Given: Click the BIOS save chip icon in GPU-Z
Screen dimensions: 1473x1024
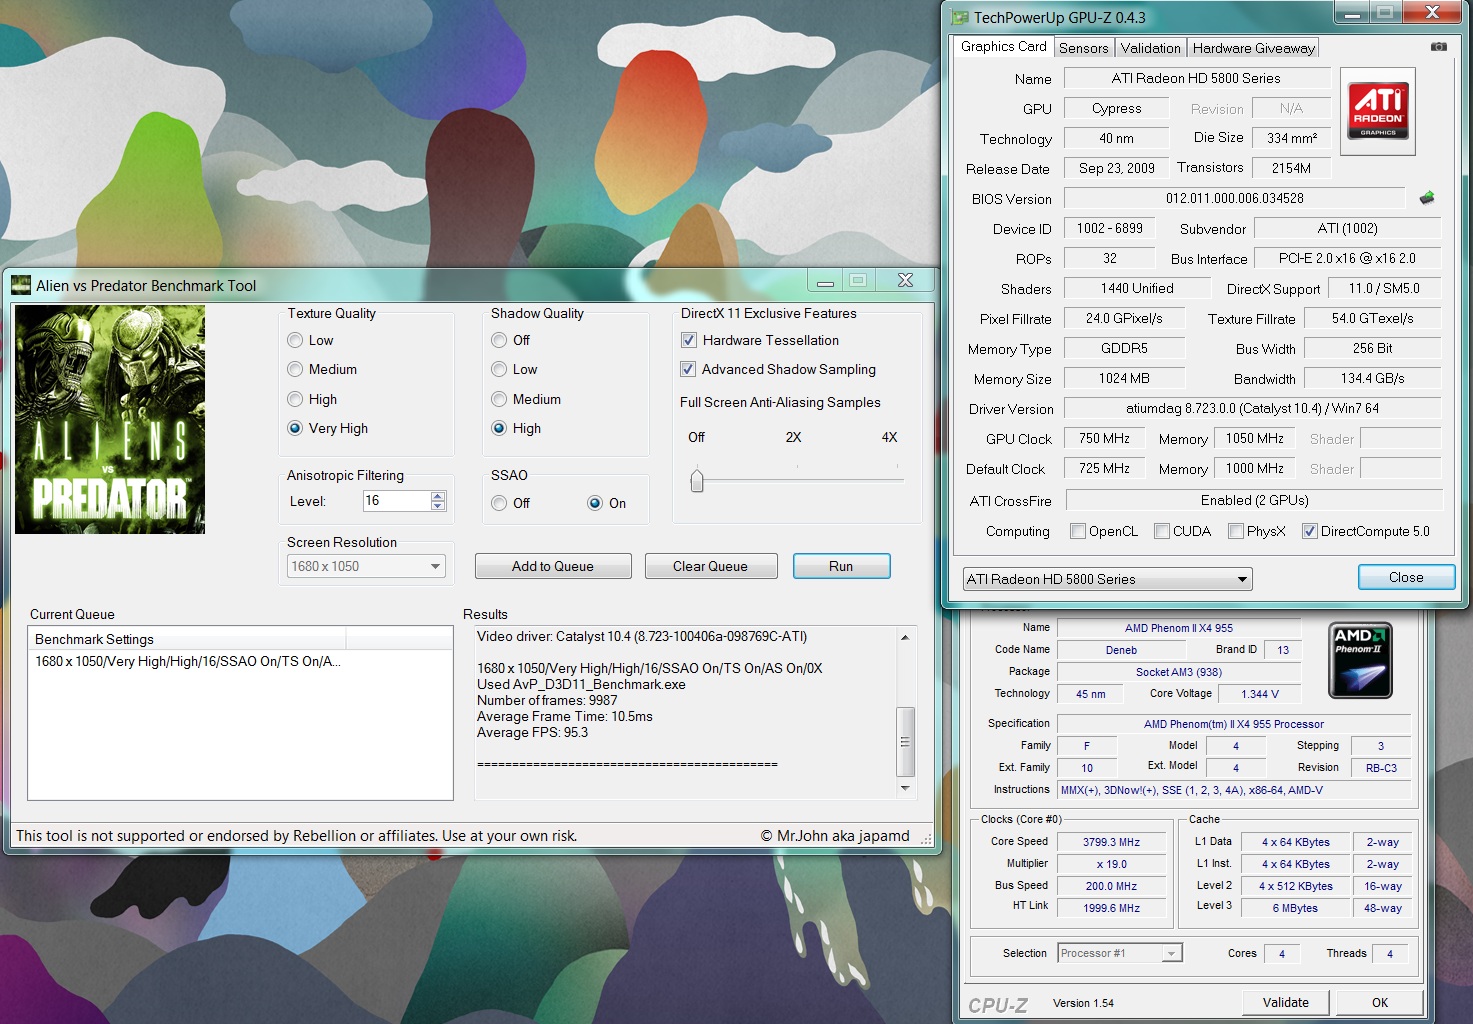Looking at the screenshot, I should [1427, 197].
